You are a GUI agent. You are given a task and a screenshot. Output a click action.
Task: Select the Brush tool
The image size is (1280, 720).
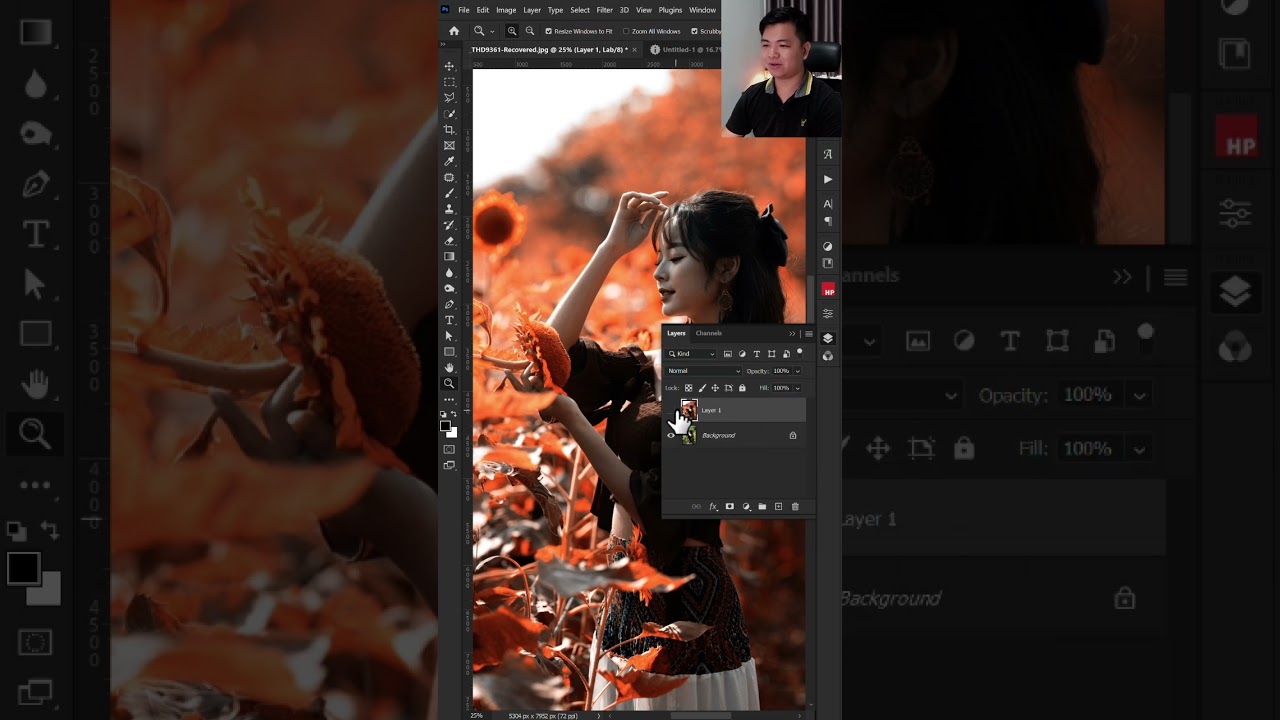449,193
